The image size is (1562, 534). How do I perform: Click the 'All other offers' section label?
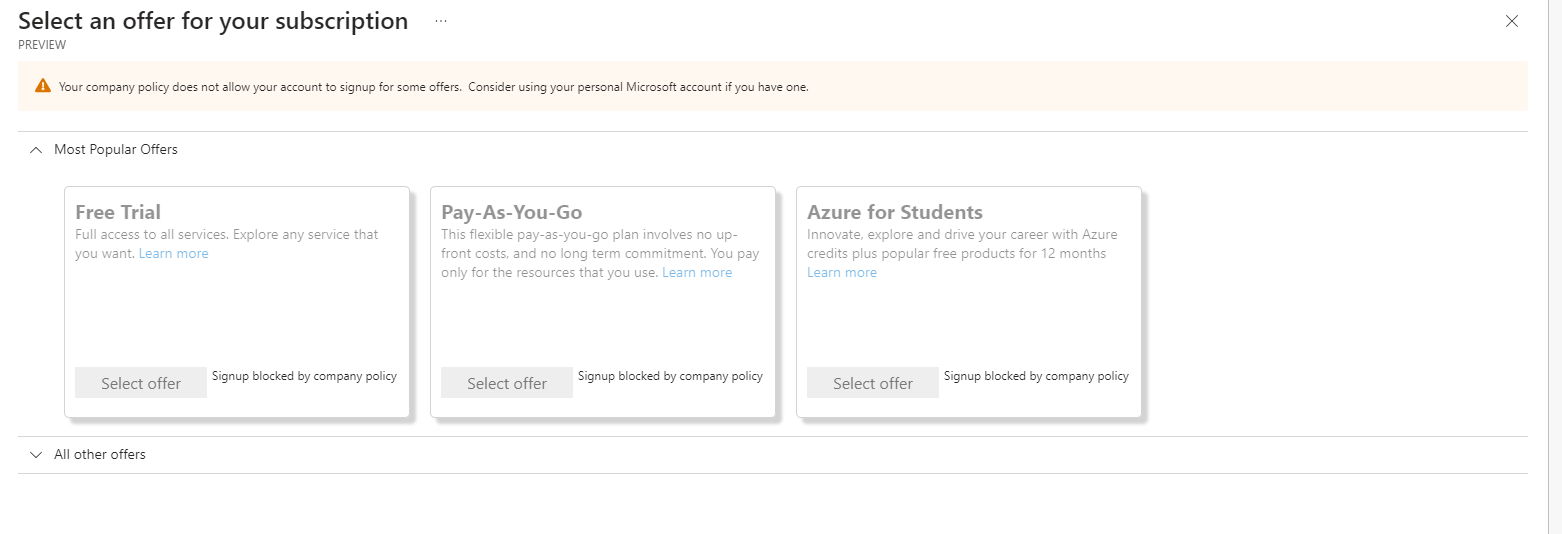coord(100,455)
